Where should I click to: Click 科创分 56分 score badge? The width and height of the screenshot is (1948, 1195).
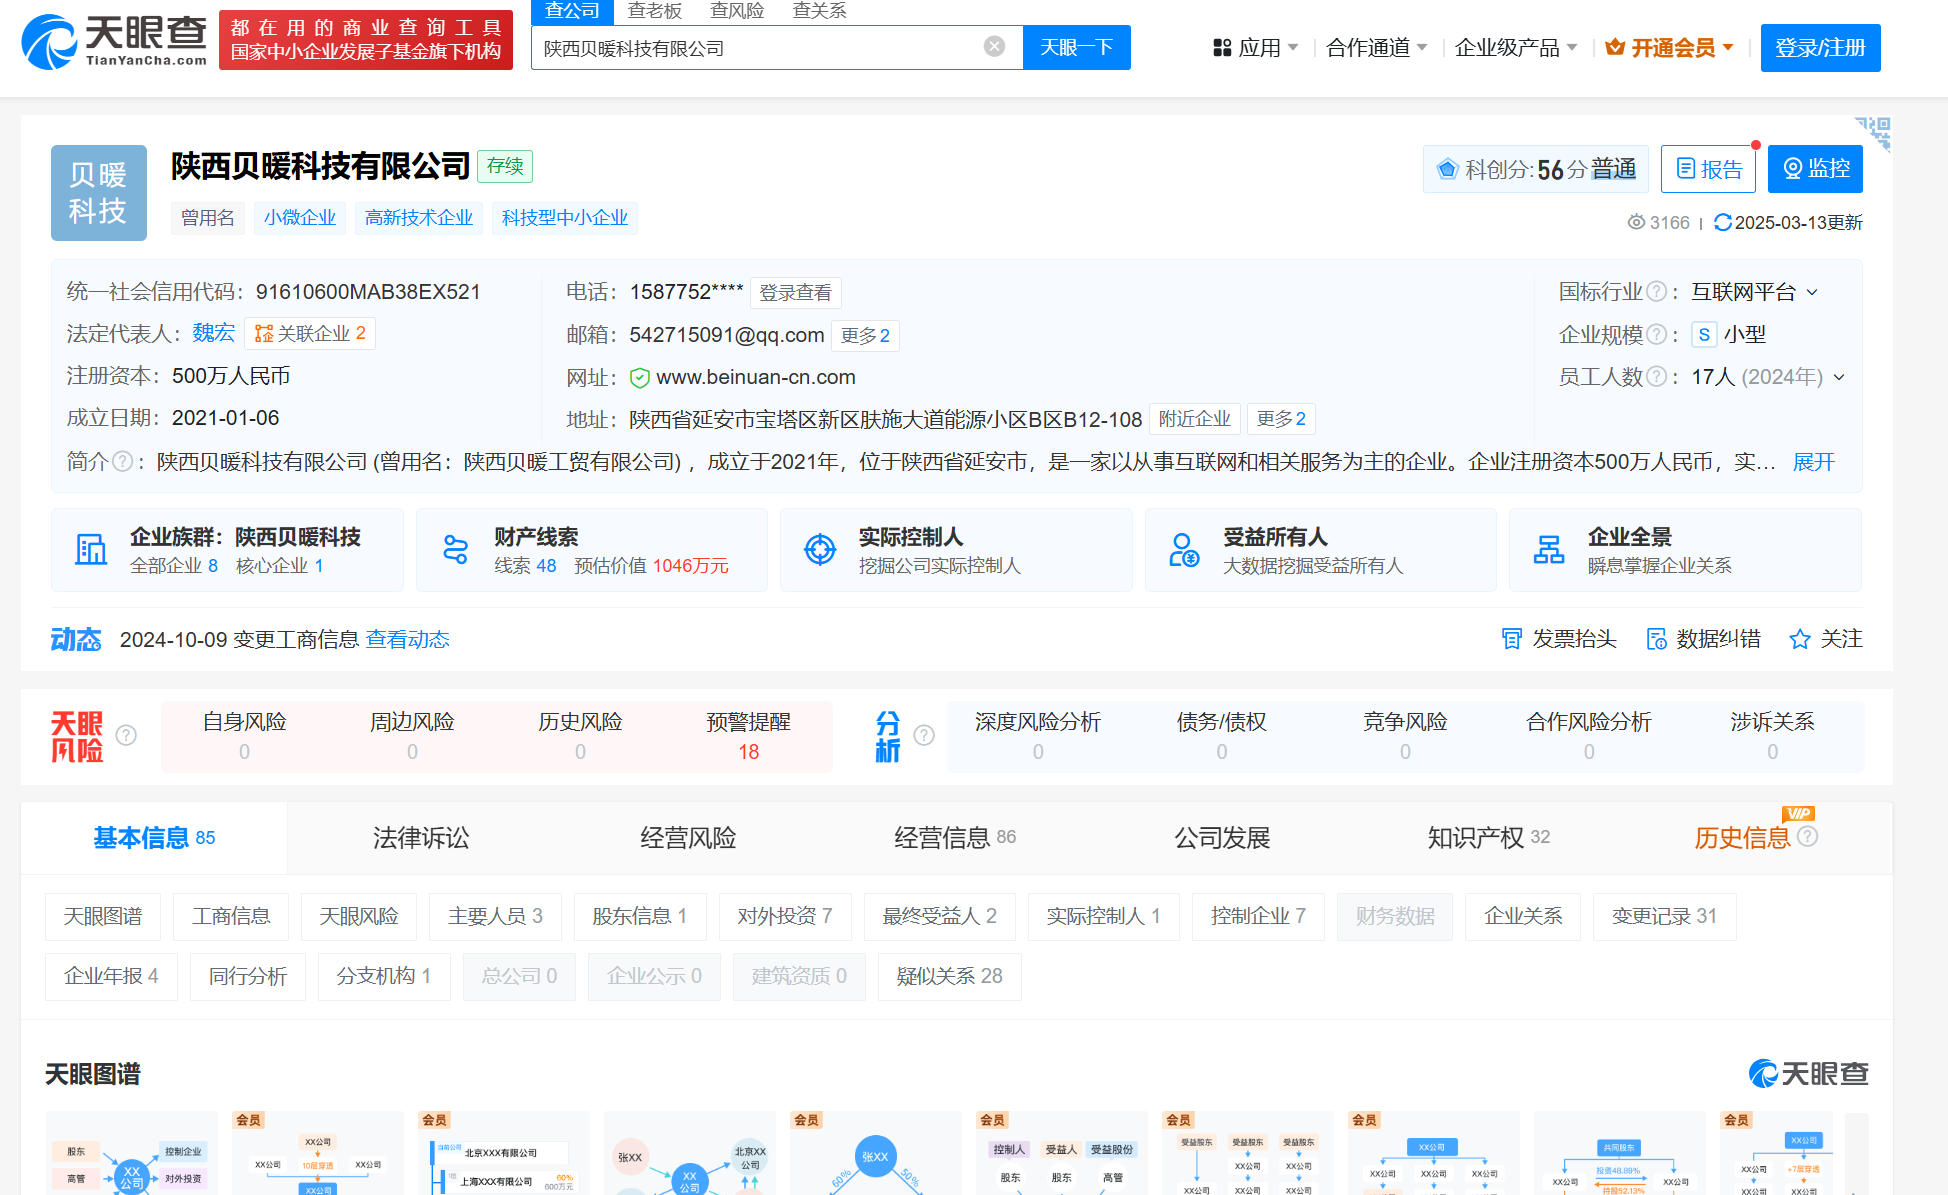(x=1536, y=169)
